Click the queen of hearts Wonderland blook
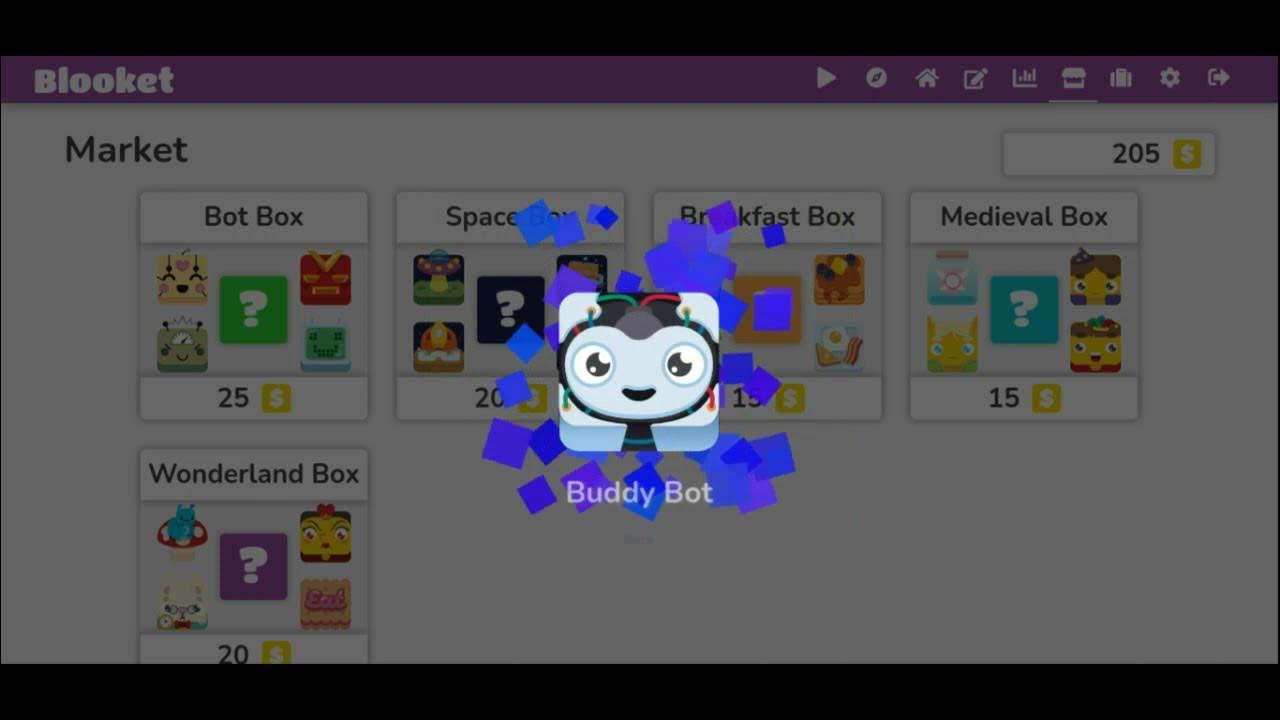The height and width of the screenshot is (720, 1280). [x=326, y=534]
